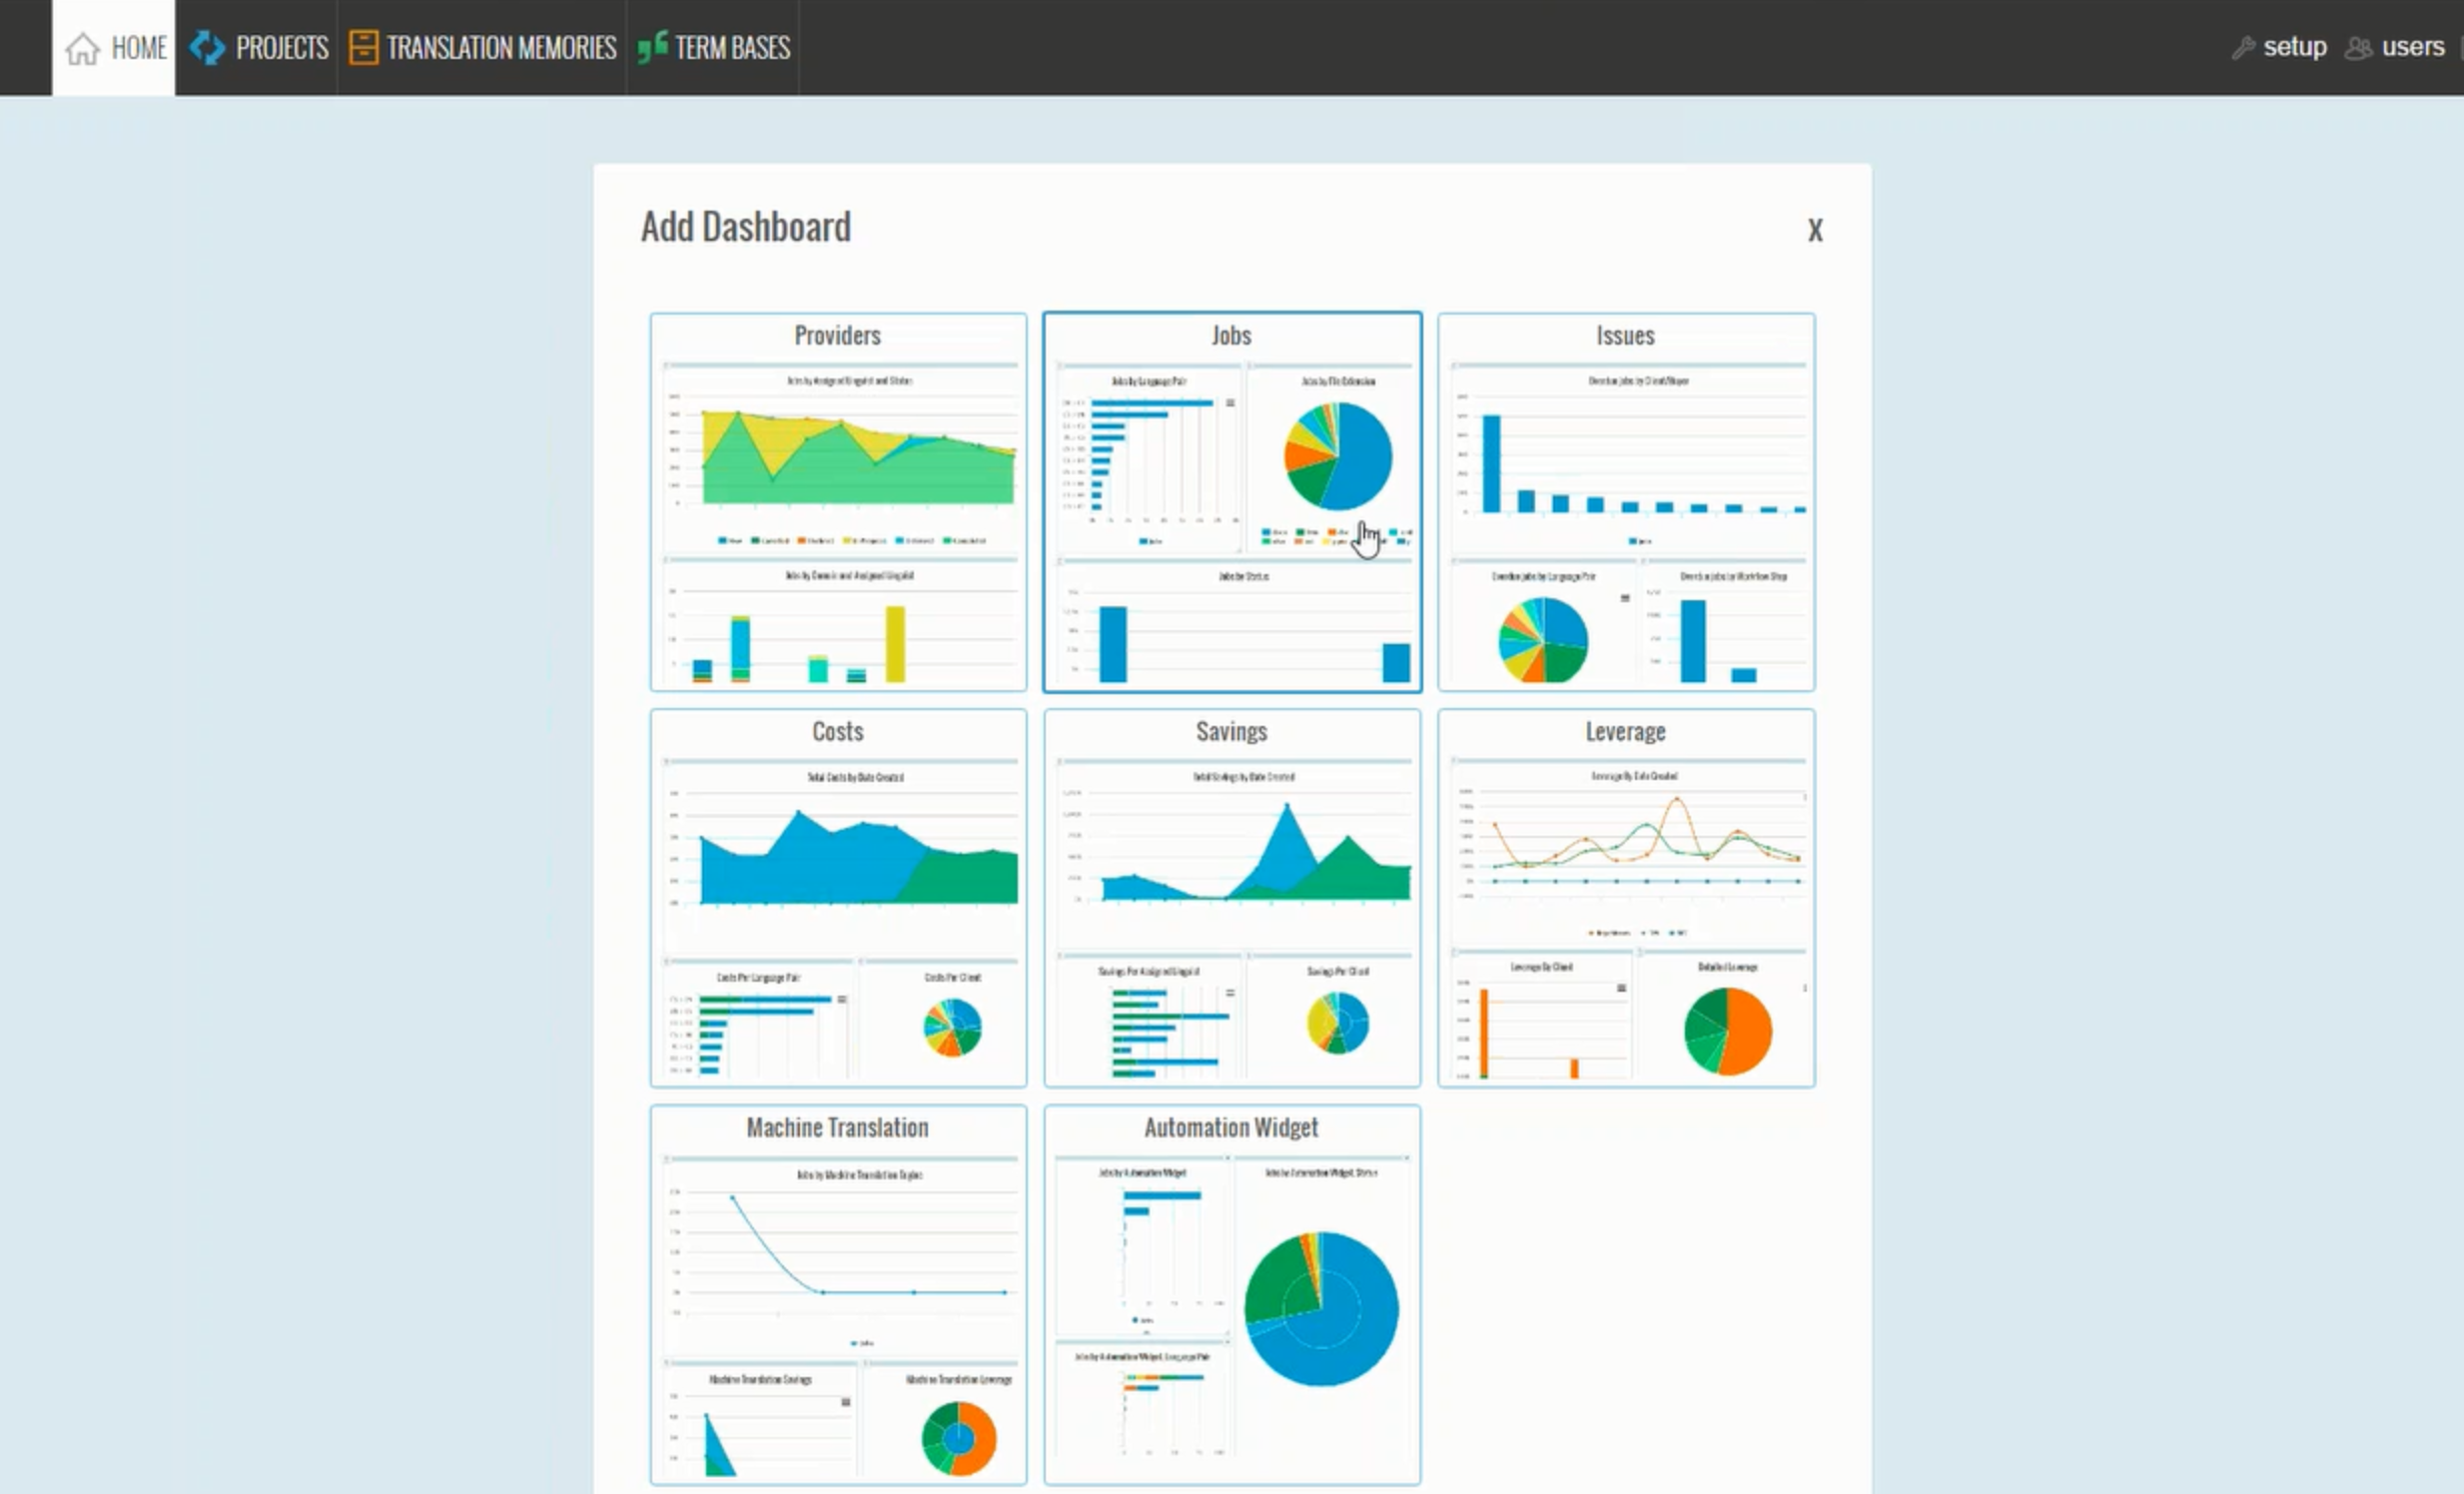
Task: Select the Automation Widget dashboard
Action: click(x=1232, y=1294)
